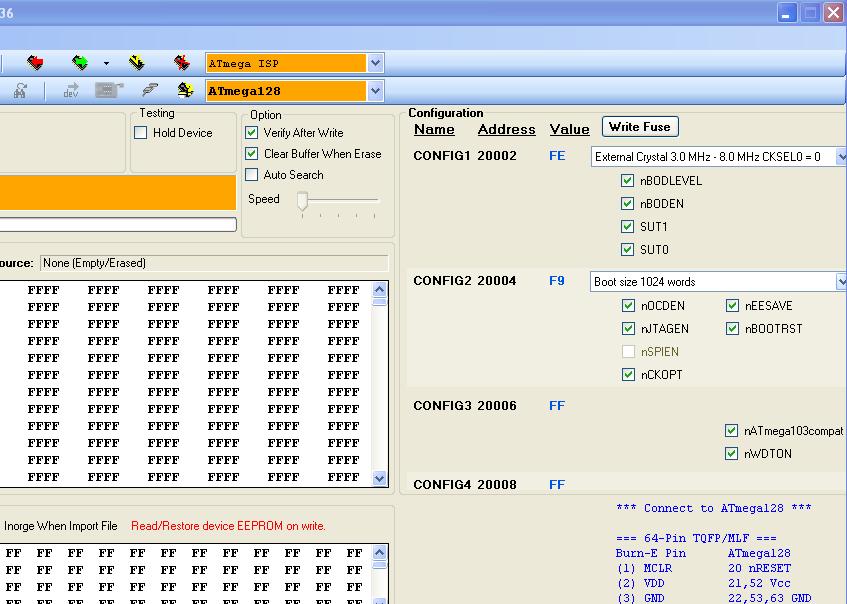Toggle Verify After Write option
Screen dimensions: 847x604
point(251,132)
